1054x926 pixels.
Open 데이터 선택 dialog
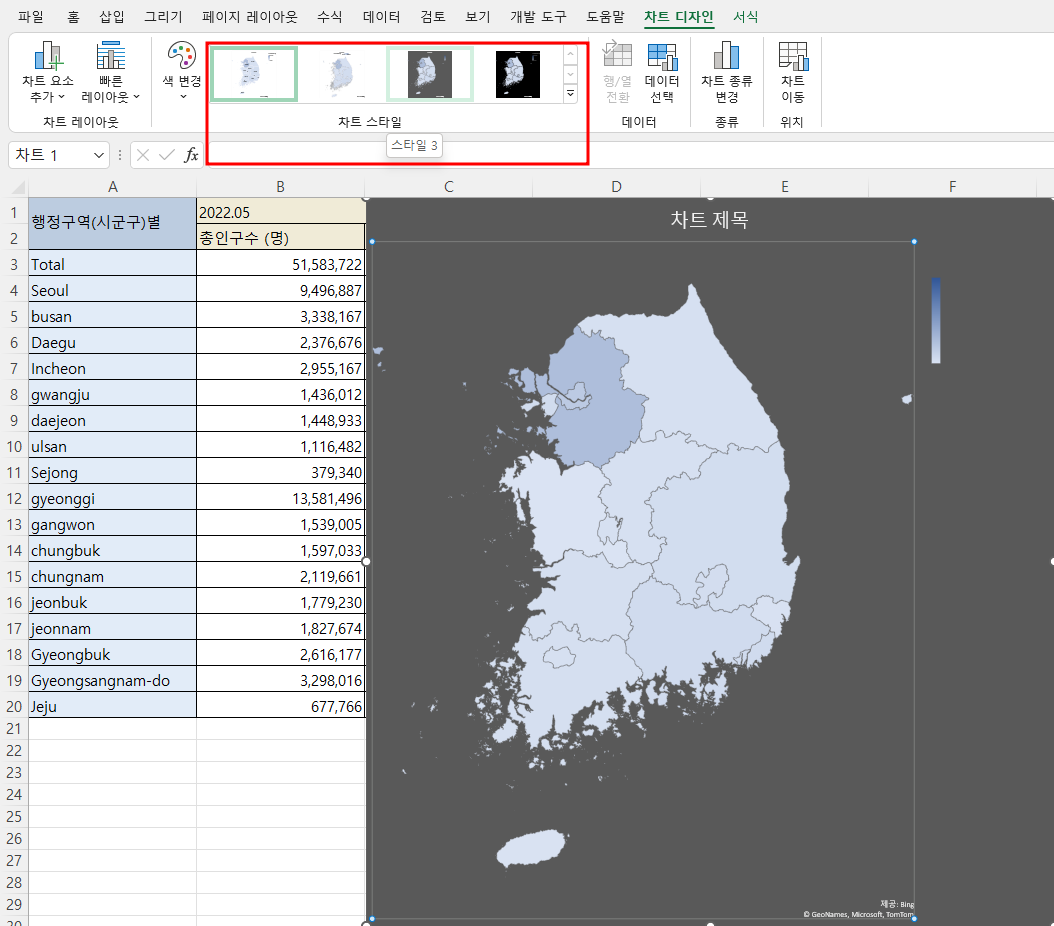click(661, 72)
